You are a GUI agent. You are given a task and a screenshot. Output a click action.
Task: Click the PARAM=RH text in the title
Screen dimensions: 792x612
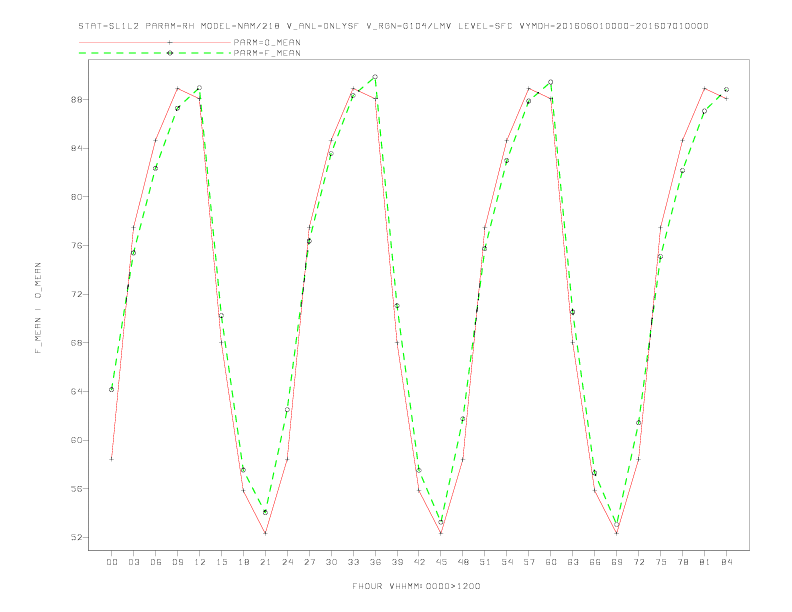click(170, 26)
